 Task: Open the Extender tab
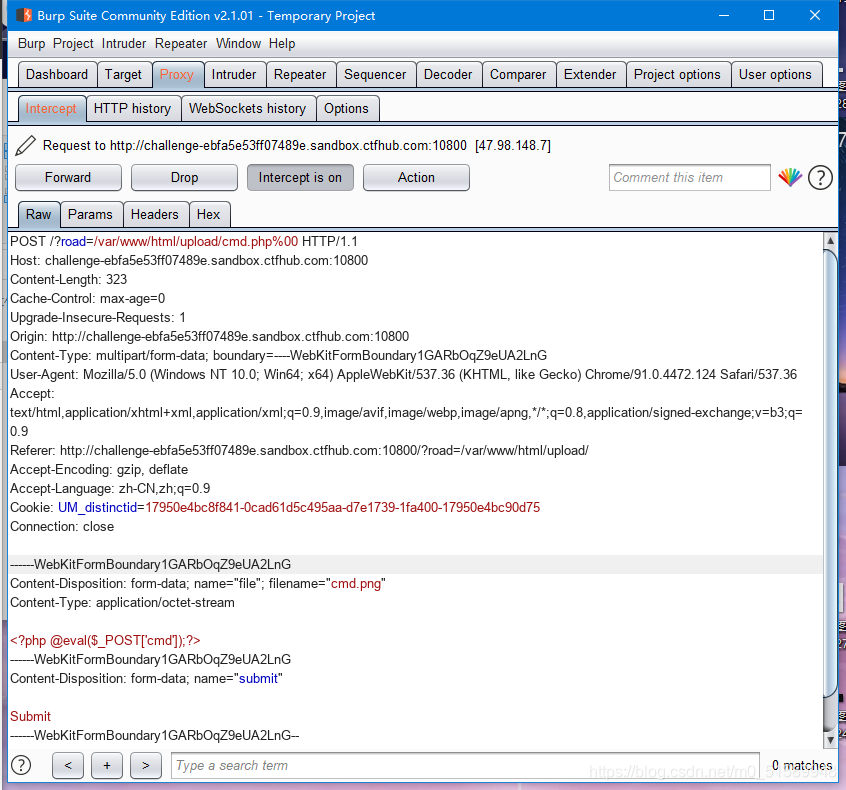(x=590, y=74)
